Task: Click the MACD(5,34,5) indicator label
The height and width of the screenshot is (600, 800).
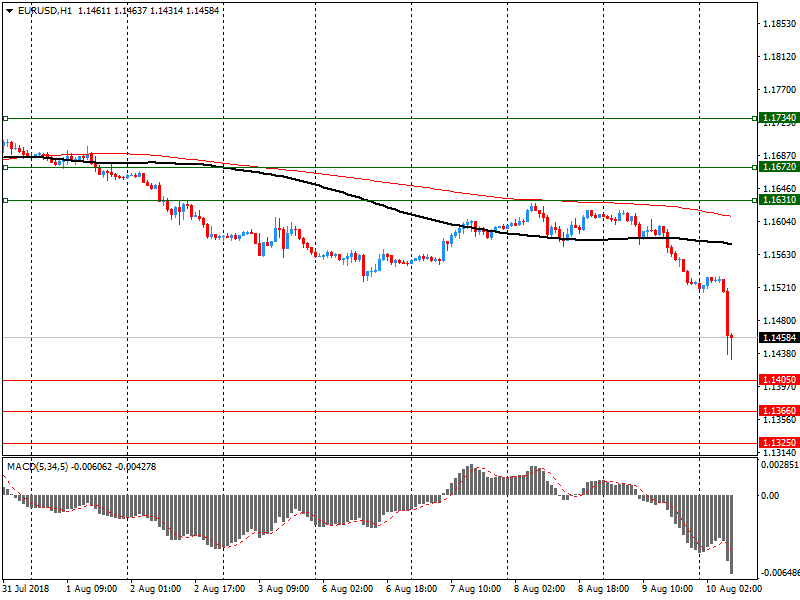Action: click(37, 466)
